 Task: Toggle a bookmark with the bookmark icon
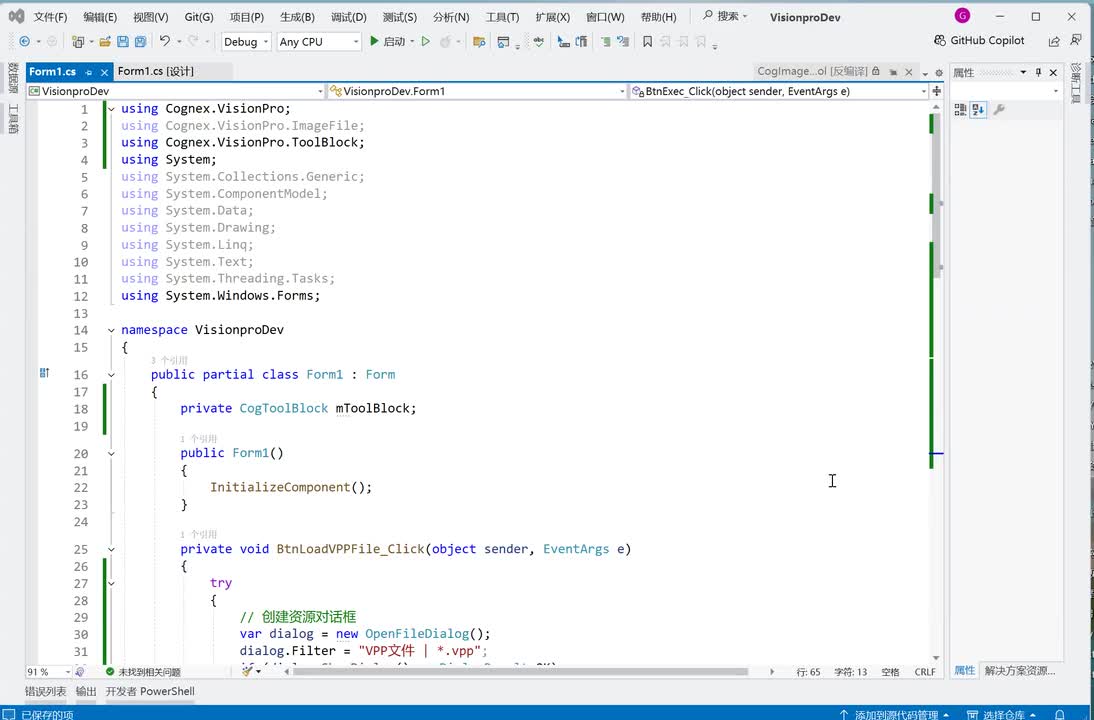pos(647,42)
